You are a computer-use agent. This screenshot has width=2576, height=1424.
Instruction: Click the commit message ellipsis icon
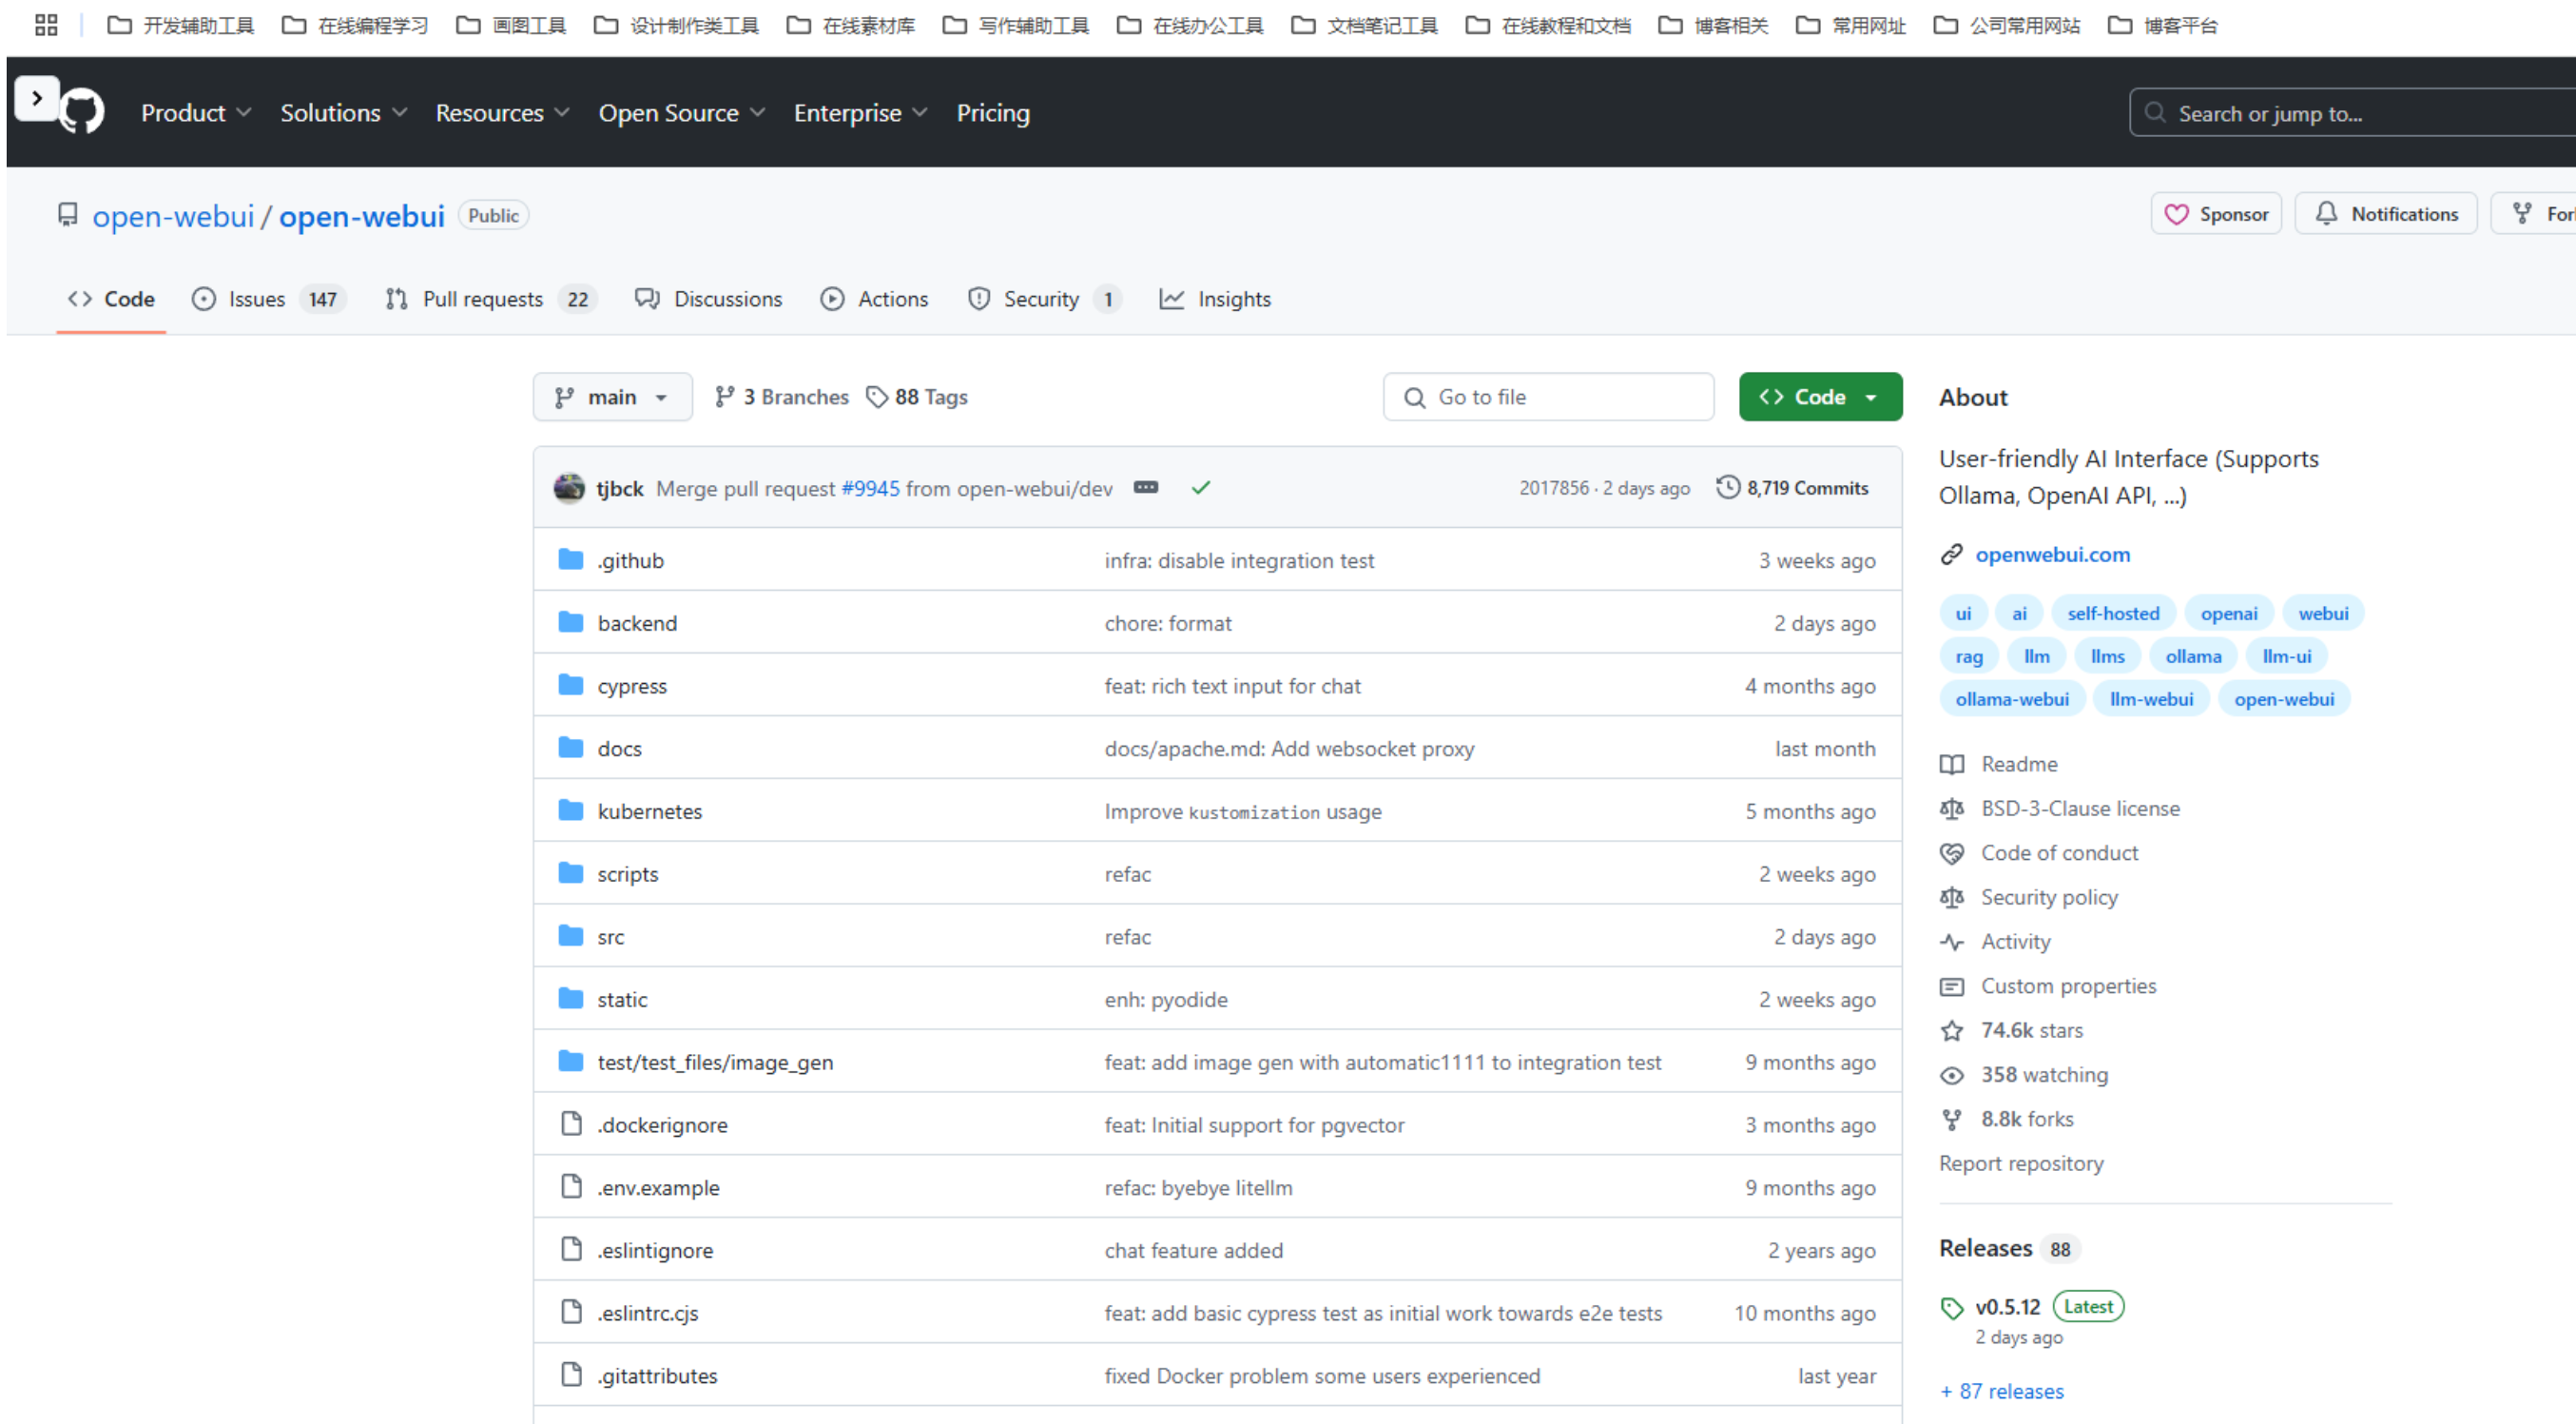[x=1146, y=488]
